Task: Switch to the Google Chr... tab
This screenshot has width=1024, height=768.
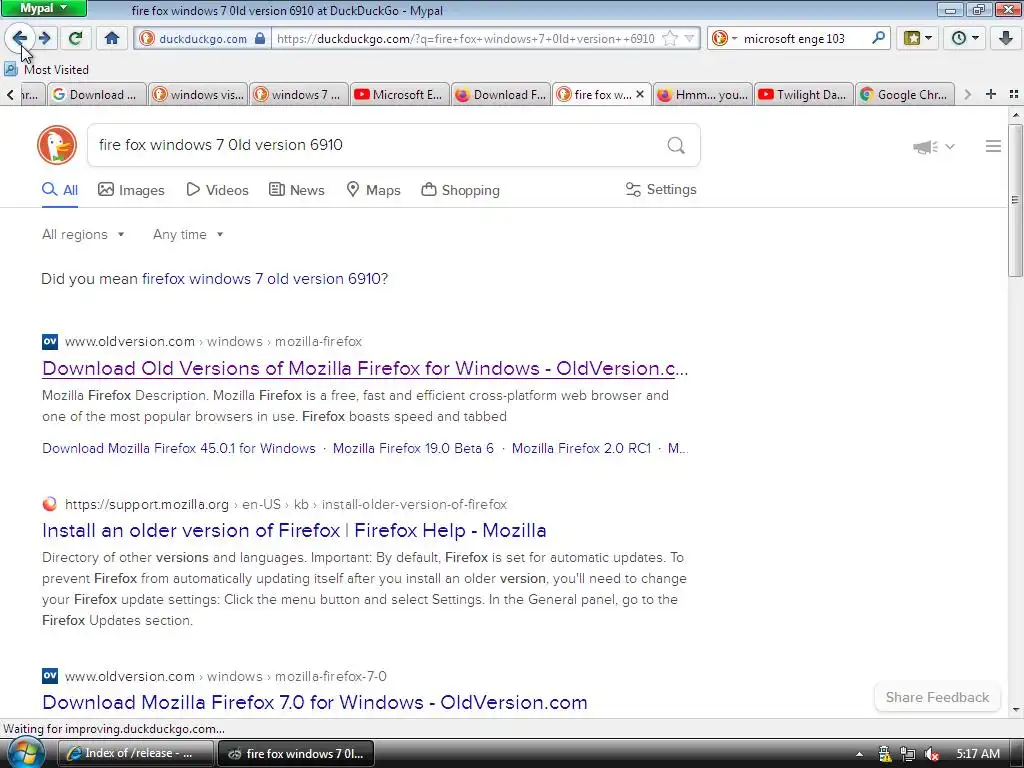Action: (905, 95)
